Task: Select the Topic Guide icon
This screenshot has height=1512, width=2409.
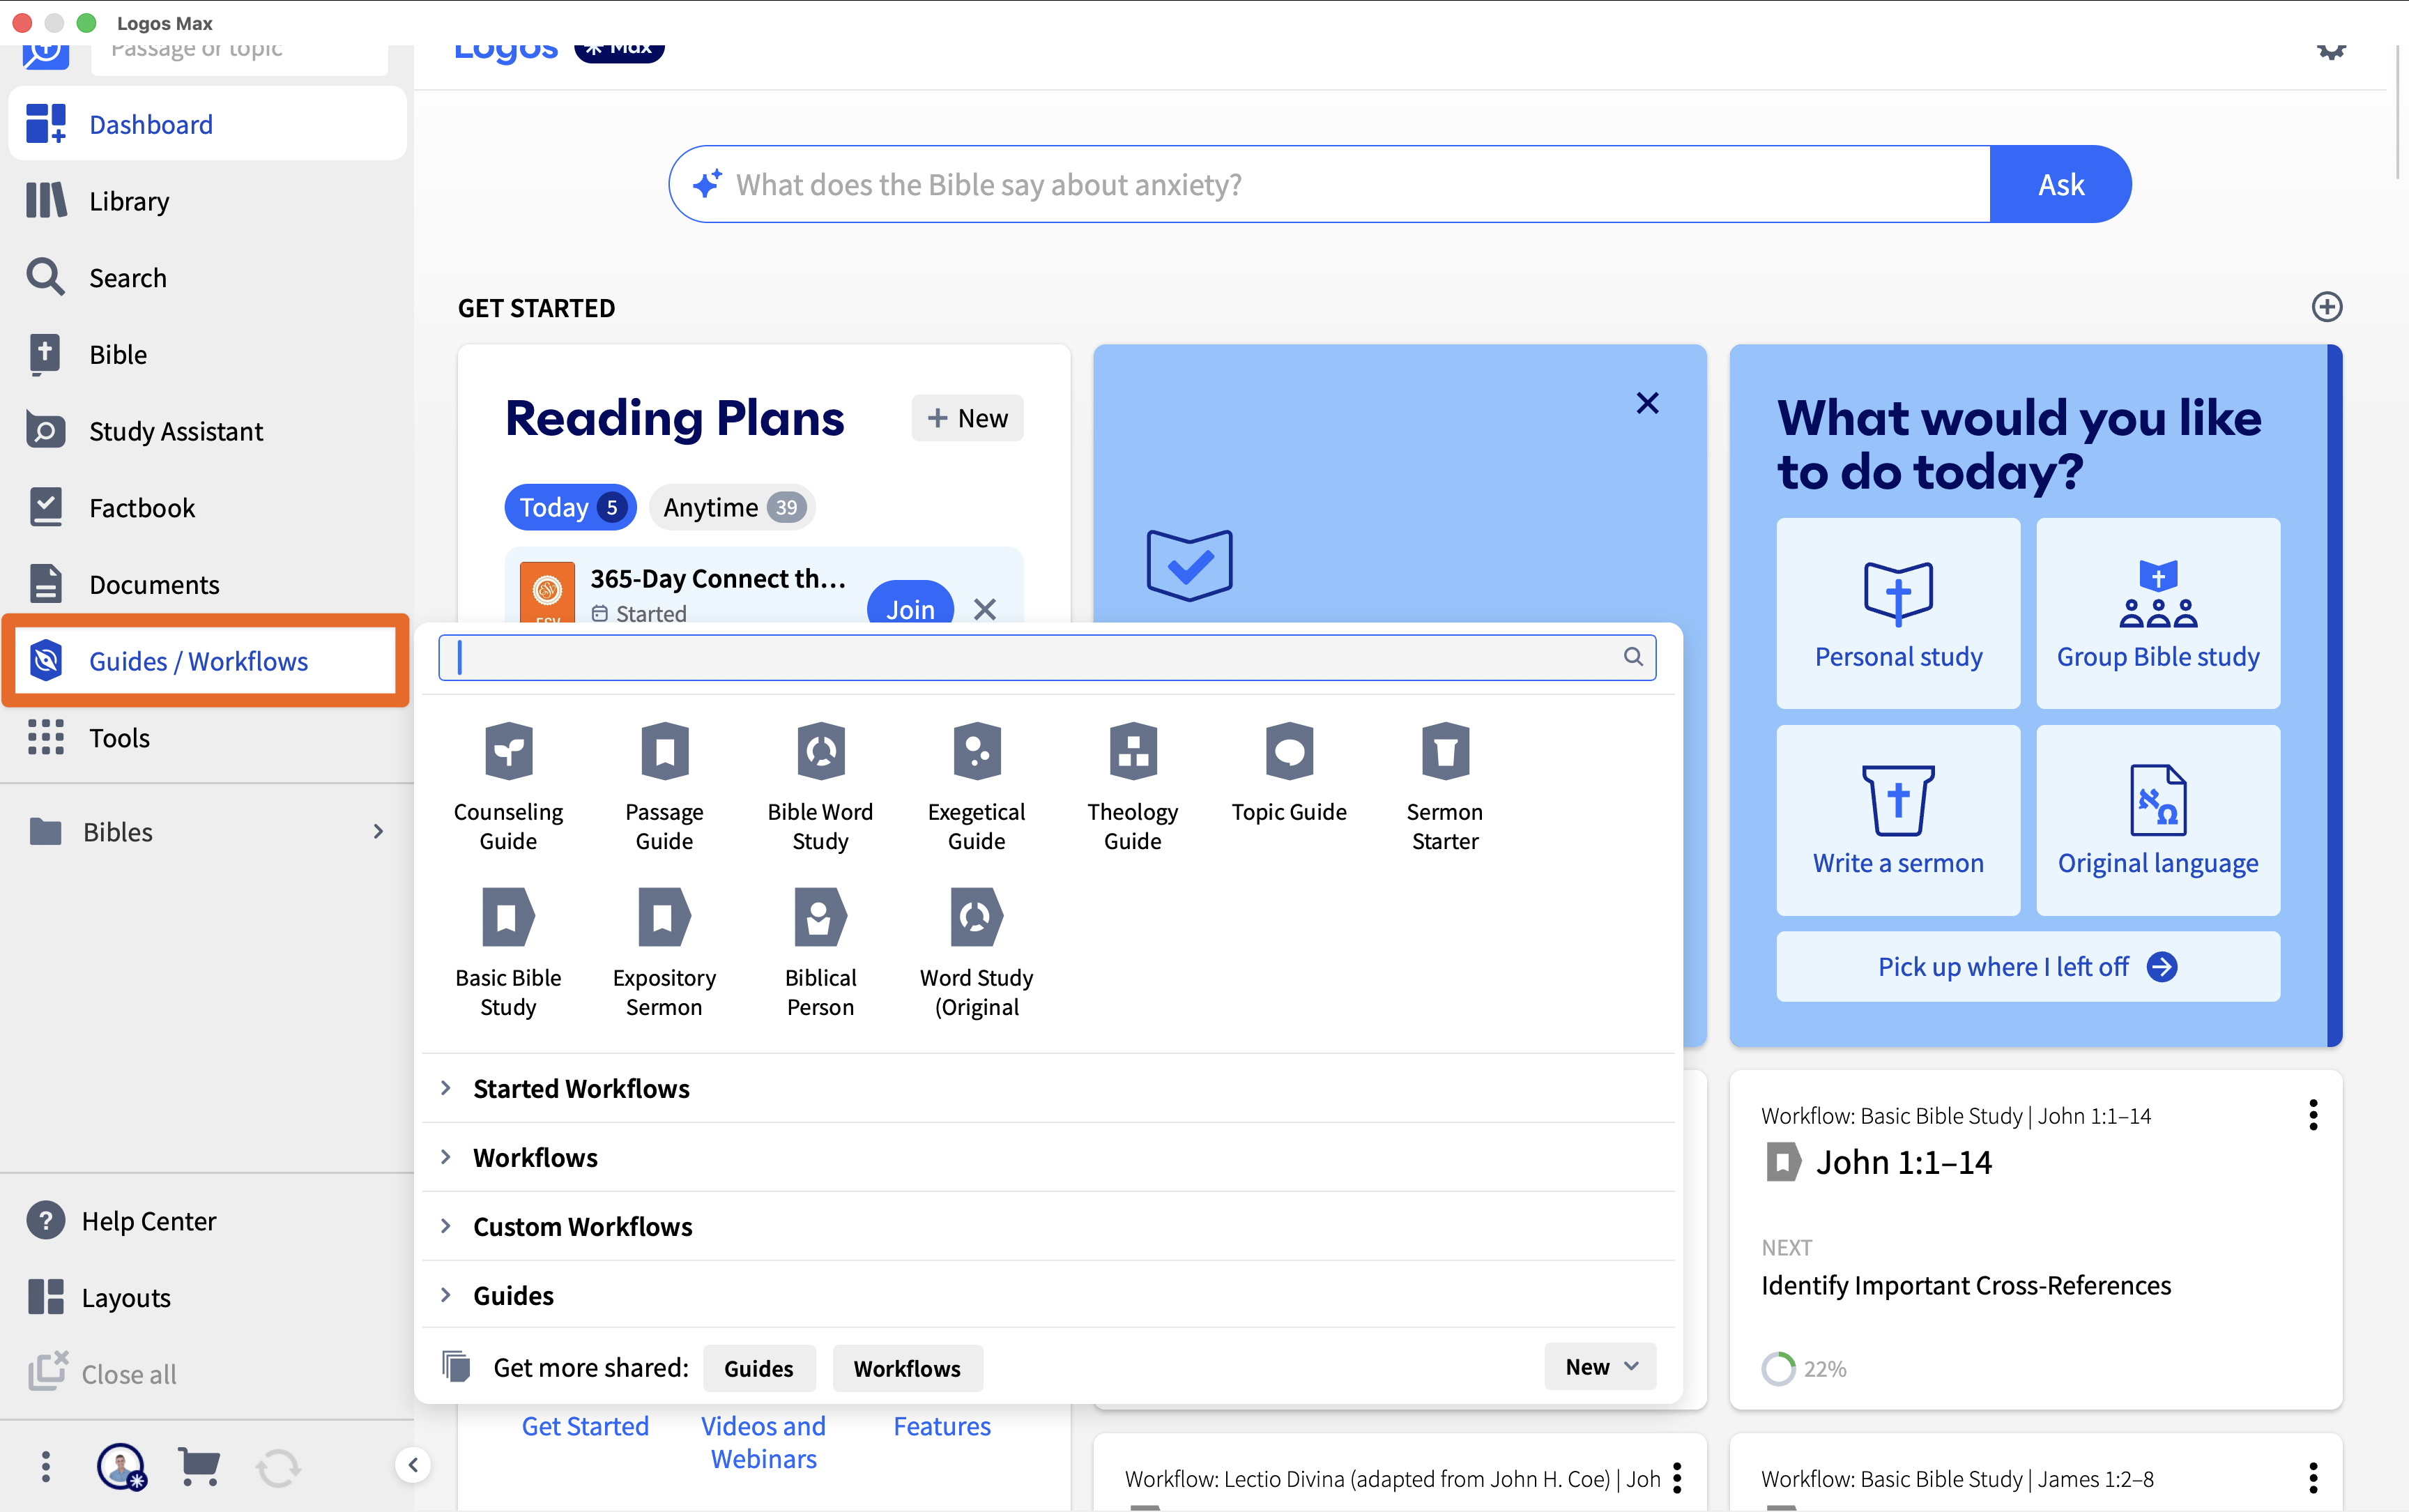Action: pyautogui.click(x=1289, y=751)
